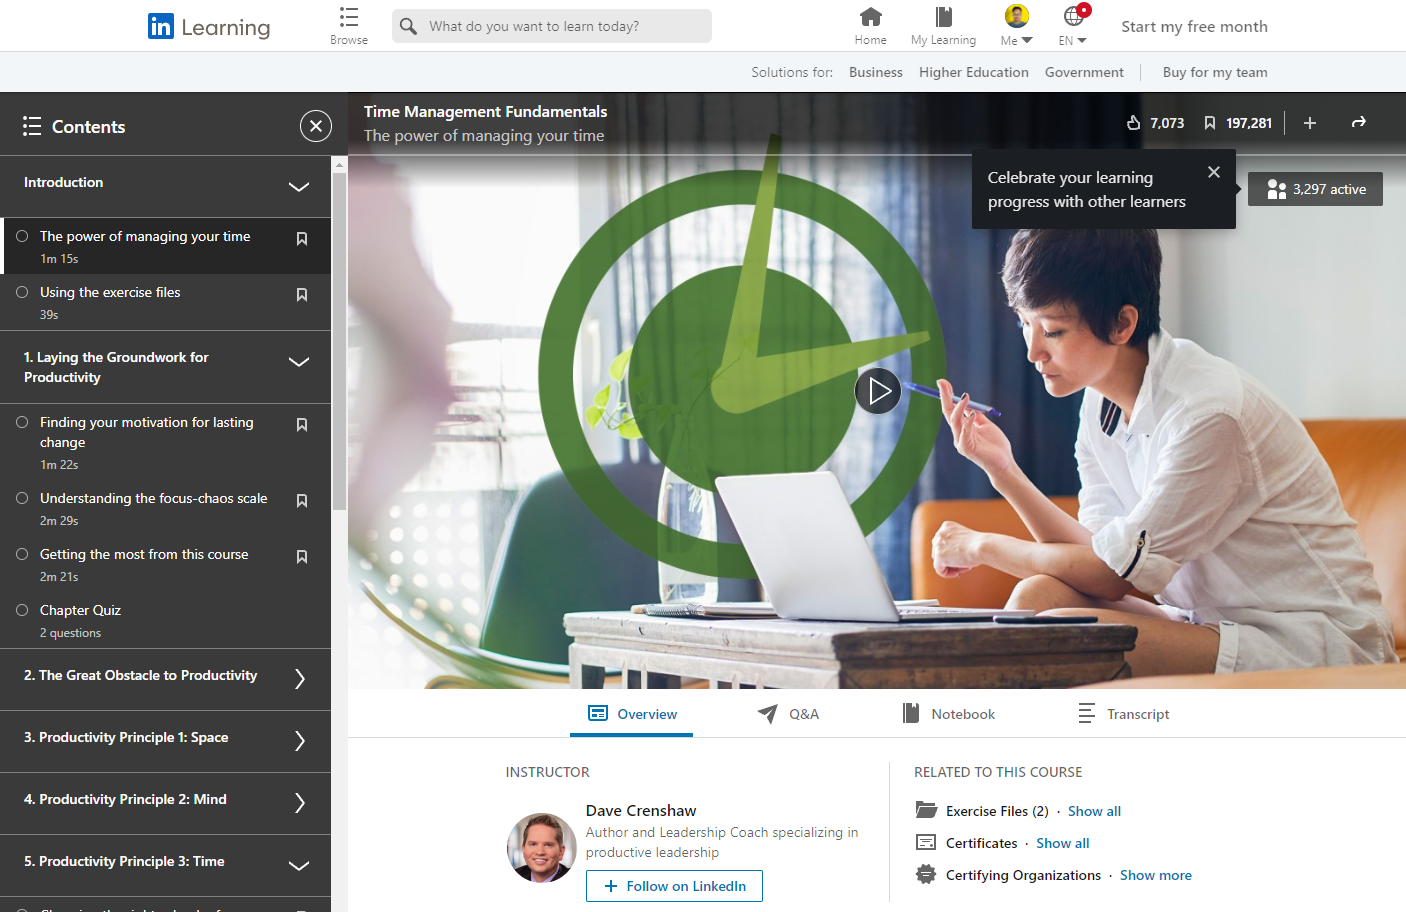1406x912 pixels.
Task: Show more Certifying Organizations
Action: (x=1155, y=875)
